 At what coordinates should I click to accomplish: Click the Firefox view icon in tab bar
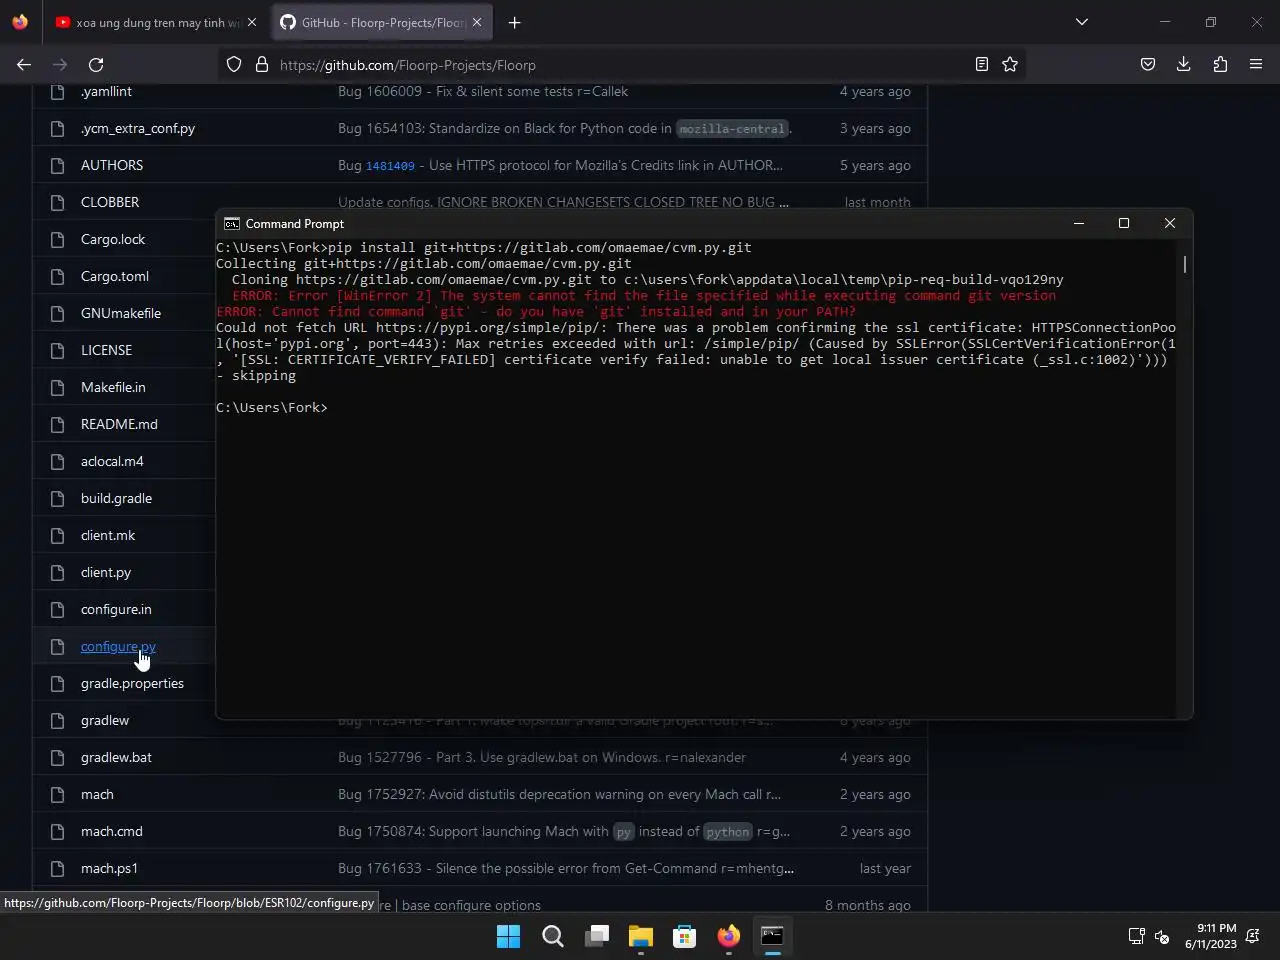20,22
